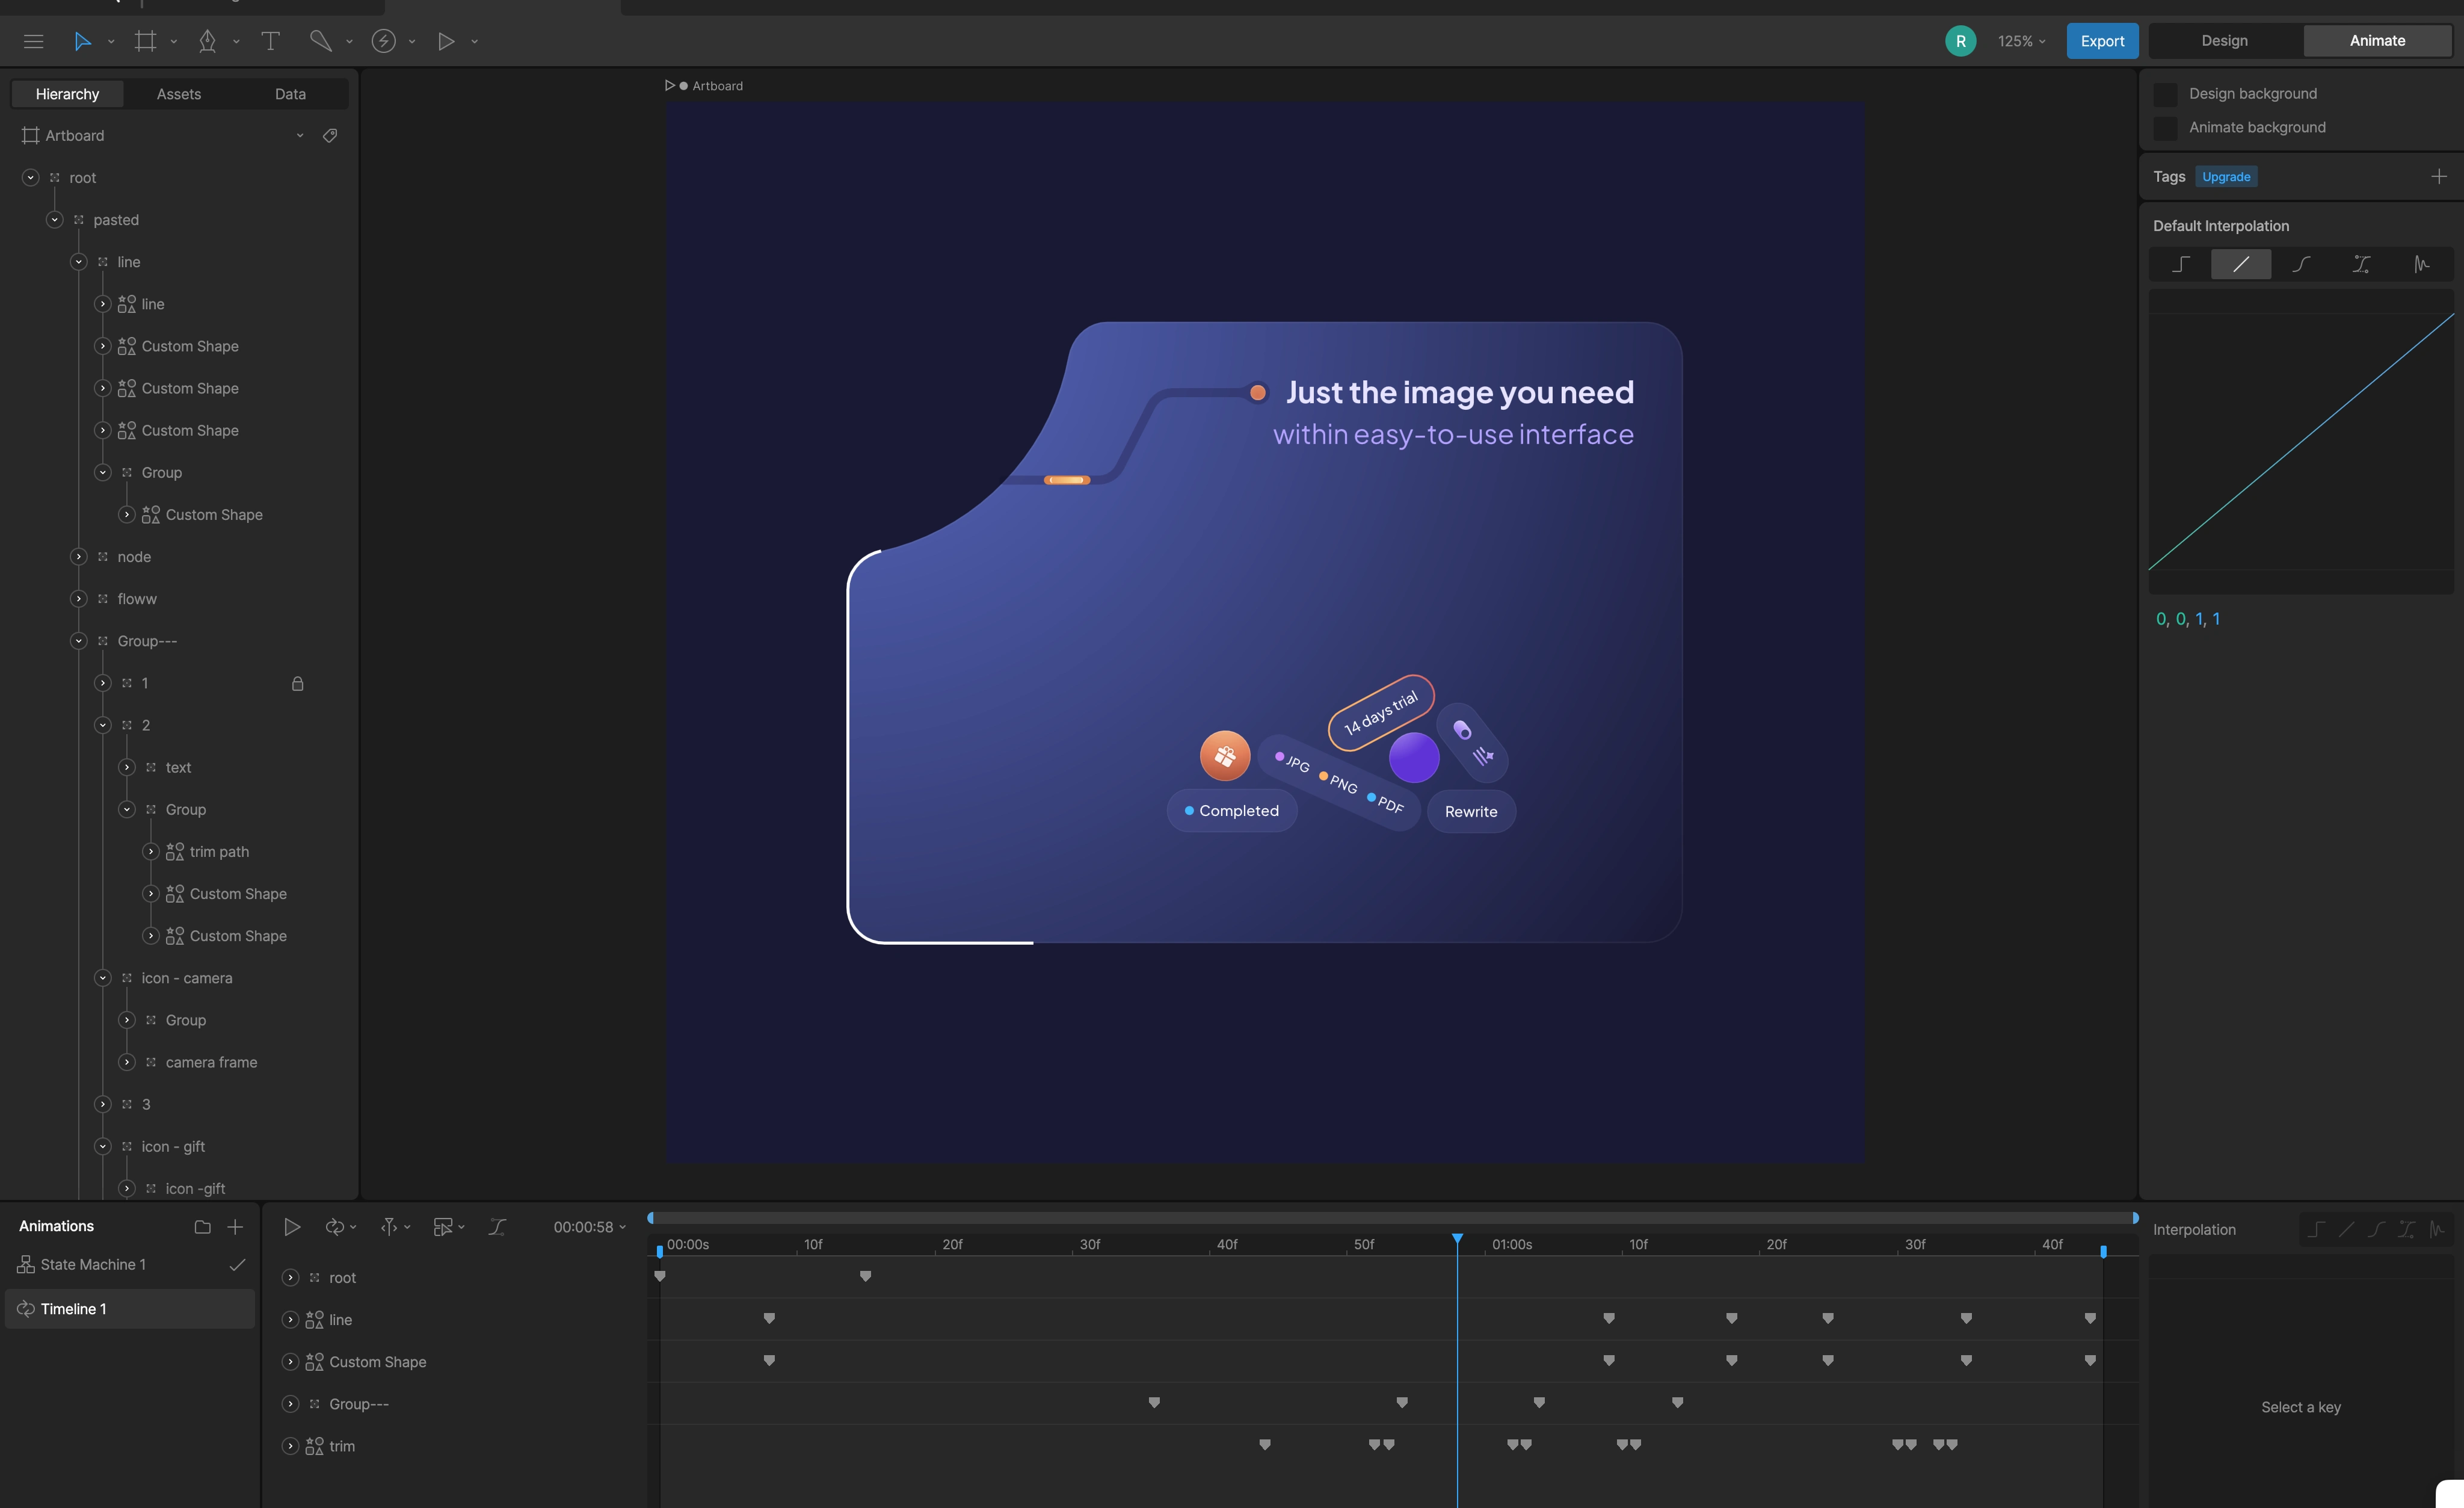This screenshot has height=1508, width=2464.
Task: Select the camera frame layer
Action: pyautogui.click(x=211, y=1062)
